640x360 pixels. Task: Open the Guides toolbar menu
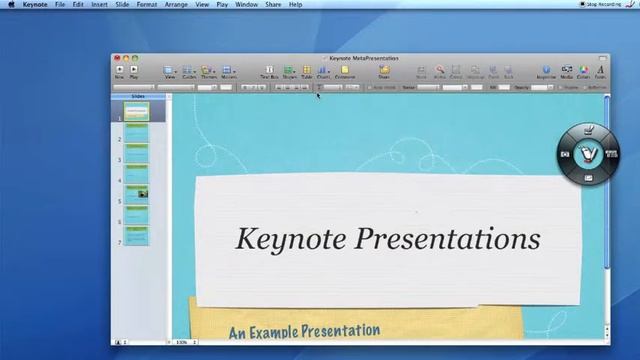[189, 71]
